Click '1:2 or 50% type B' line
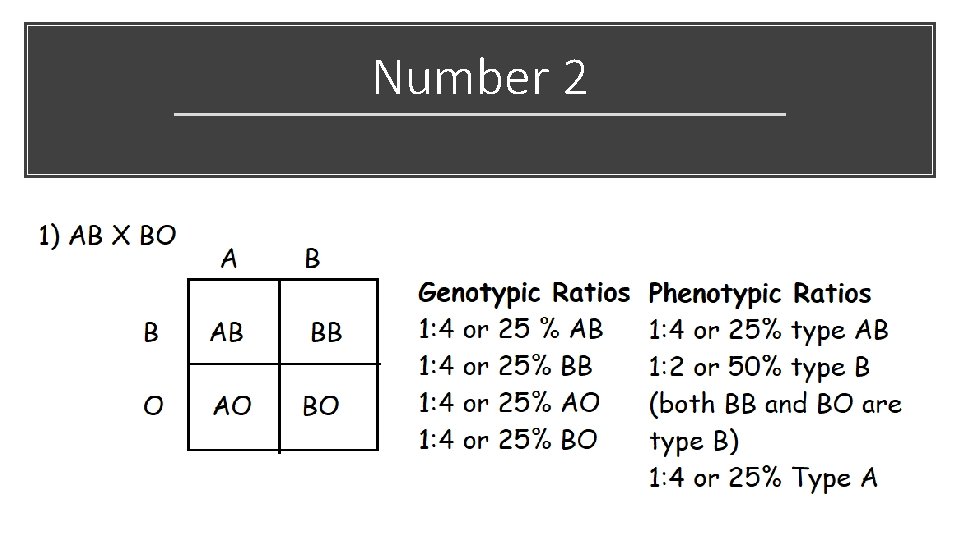The height and width of the screenshot is (540, 960). (759, 367)
